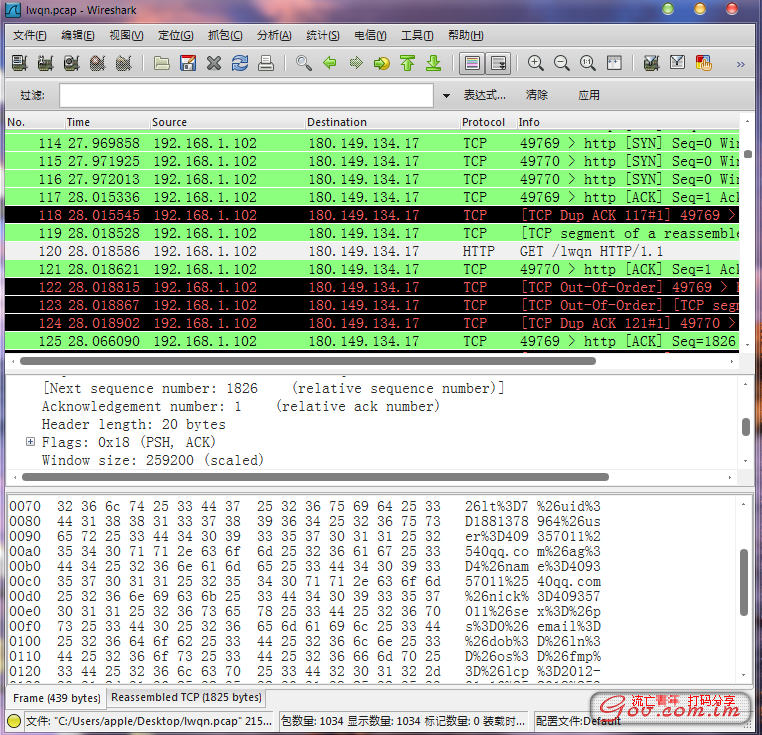
Task: Click the zoom in icon
Action: coord(536,63)
